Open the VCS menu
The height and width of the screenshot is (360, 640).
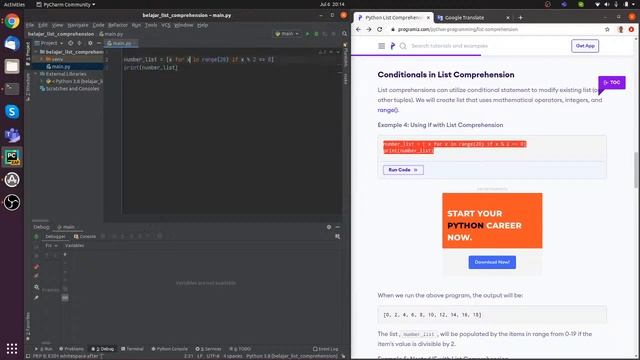(x=166, y=25)
